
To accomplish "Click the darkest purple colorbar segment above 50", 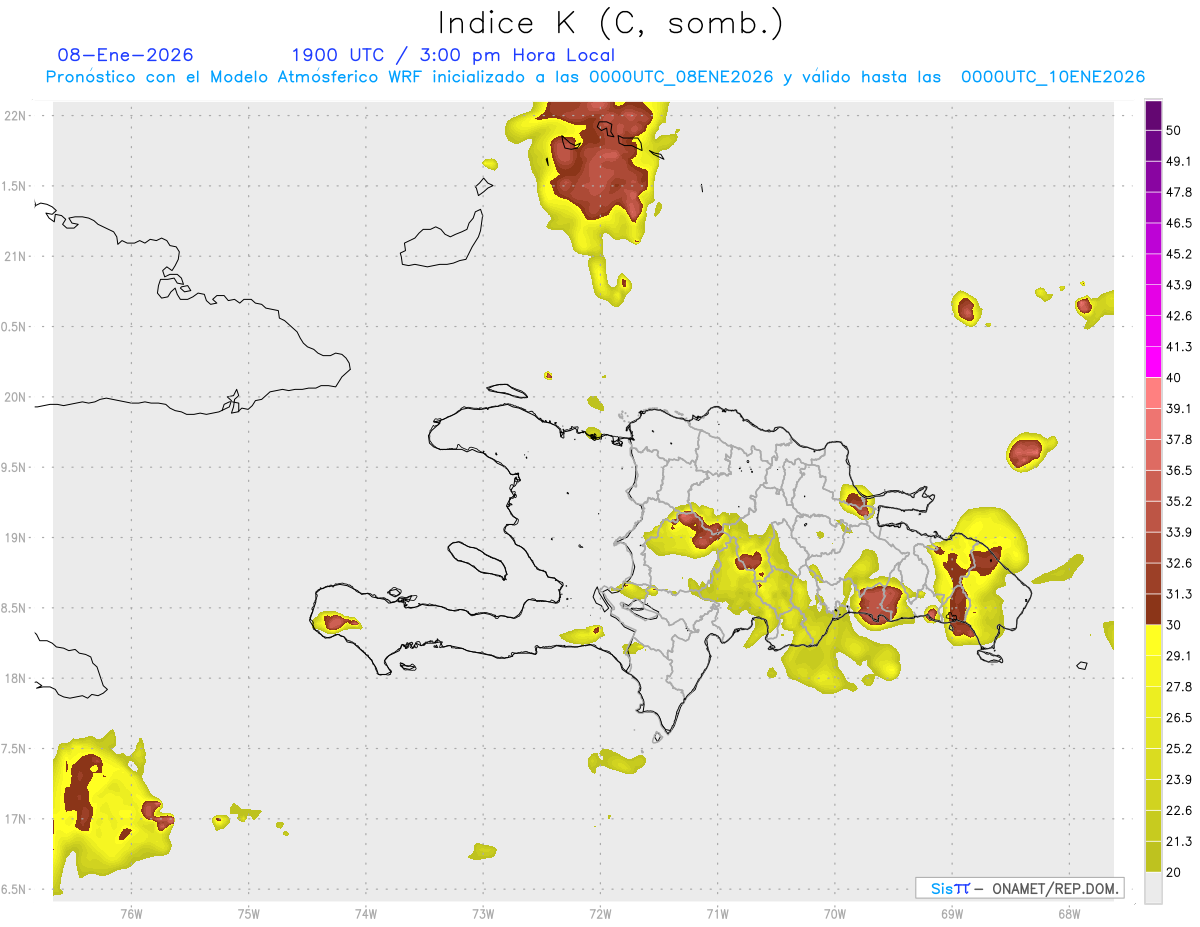I will click(x=1154, y=116).
